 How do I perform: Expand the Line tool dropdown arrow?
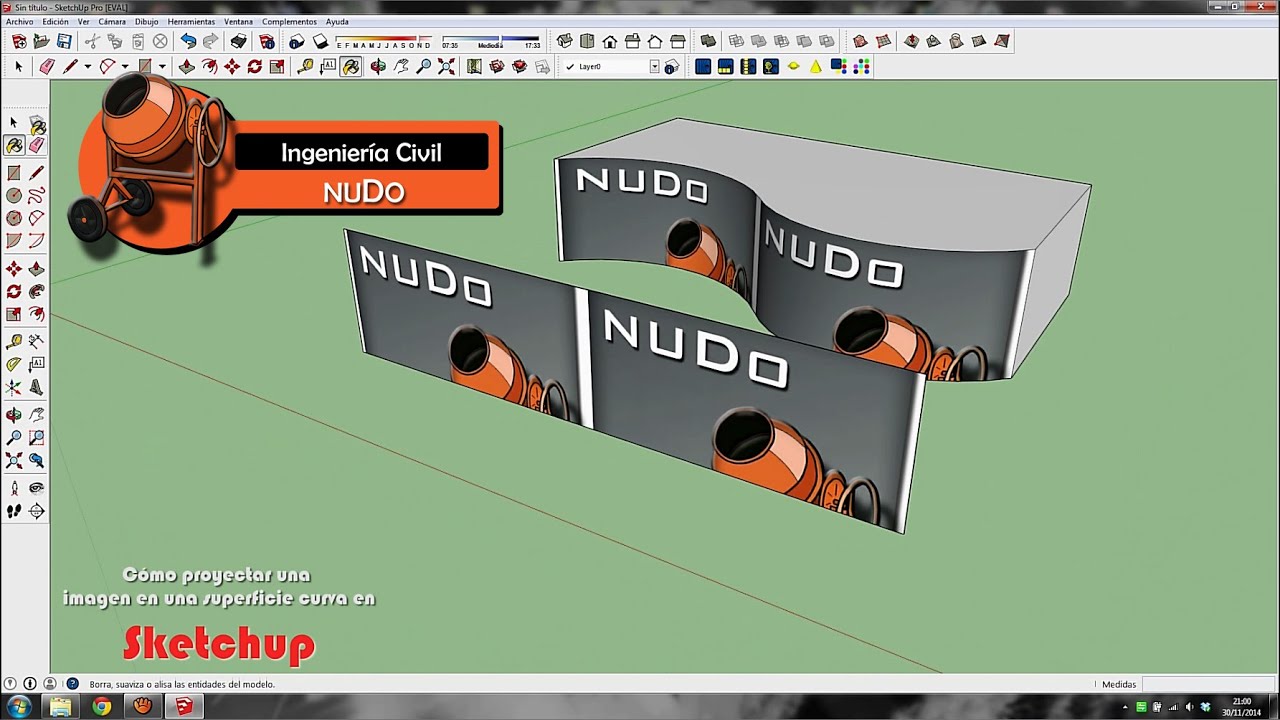88,67
